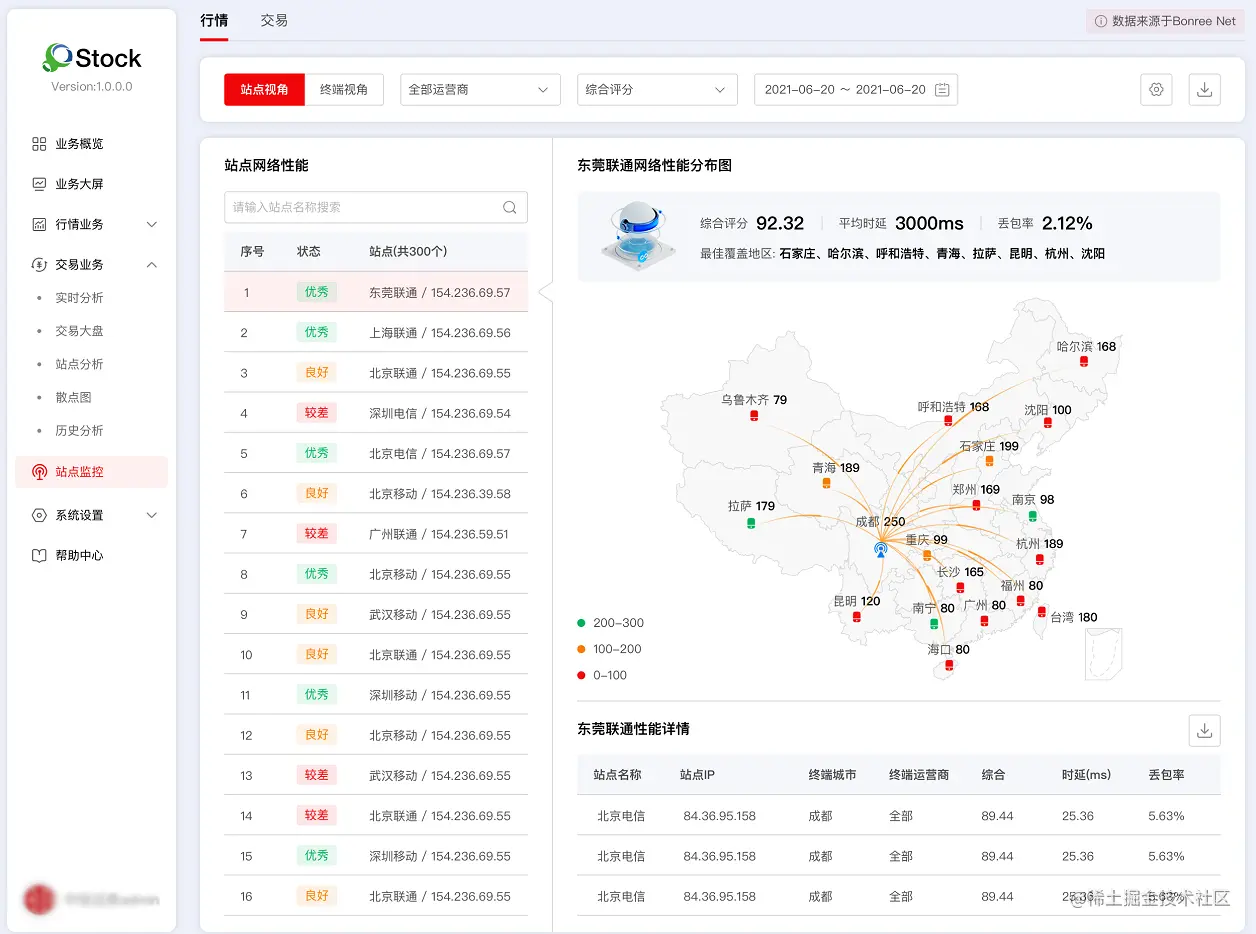Open the 综合评分 dropdown
This screenshot has width=1256, height=934.
[x=657, y=89]
